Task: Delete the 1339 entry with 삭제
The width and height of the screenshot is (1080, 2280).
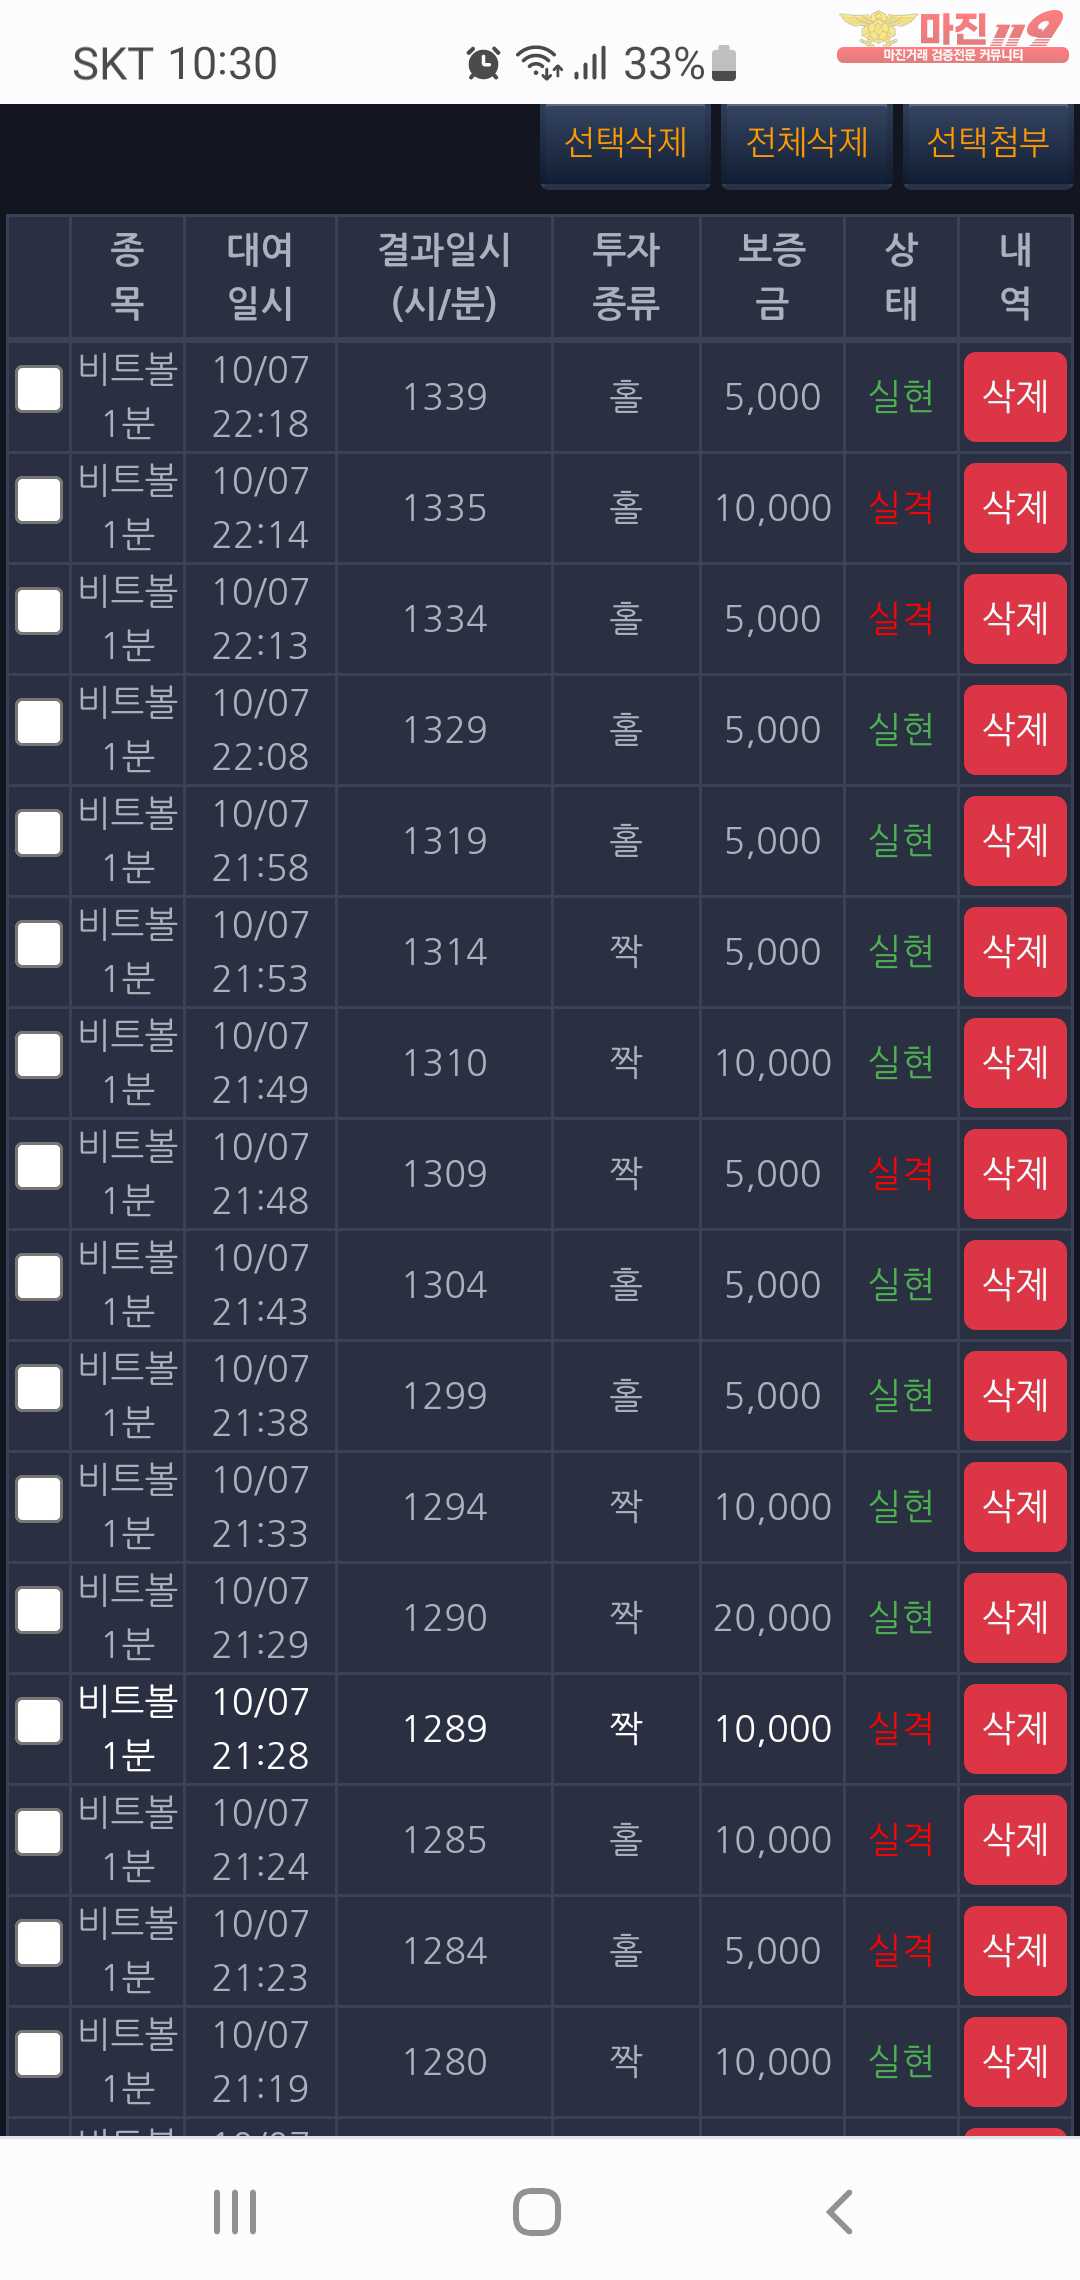Action: pos(1015,397)
